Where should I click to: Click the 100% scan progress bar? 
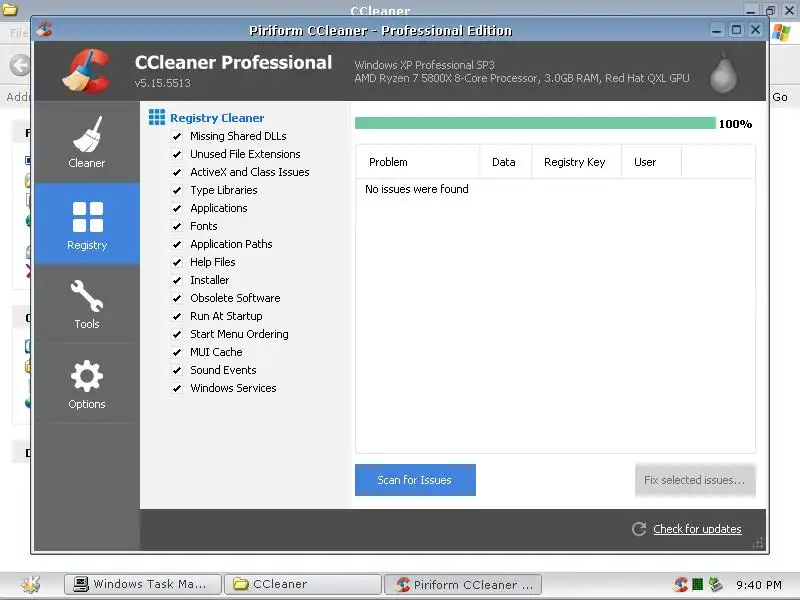(535, 123)
